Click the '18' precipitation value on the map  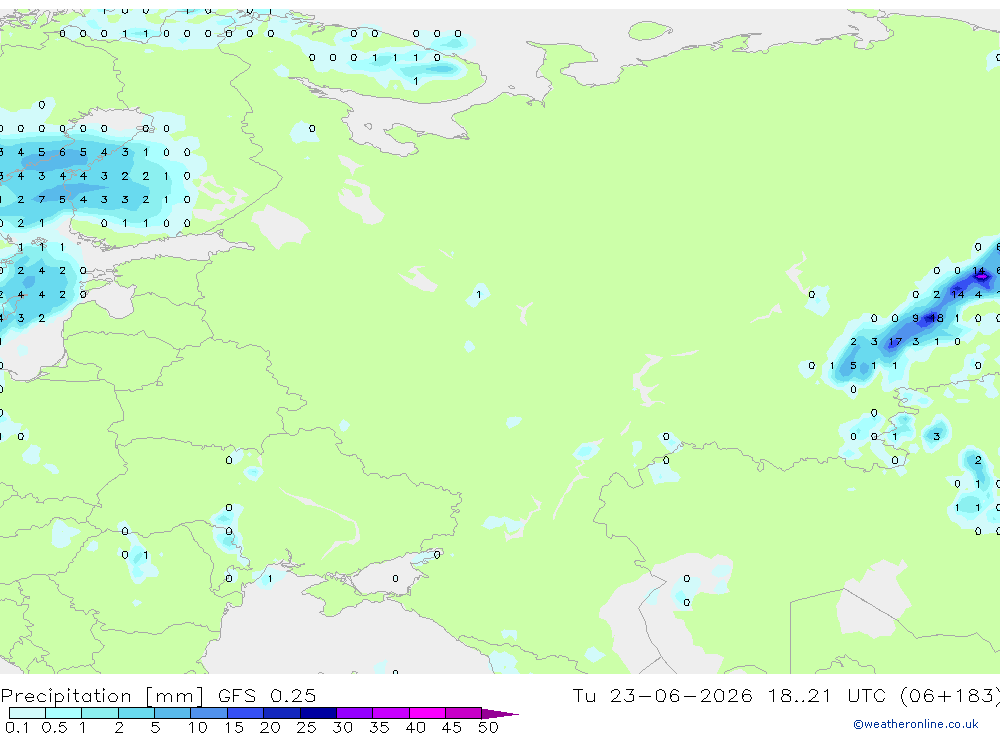936,318
